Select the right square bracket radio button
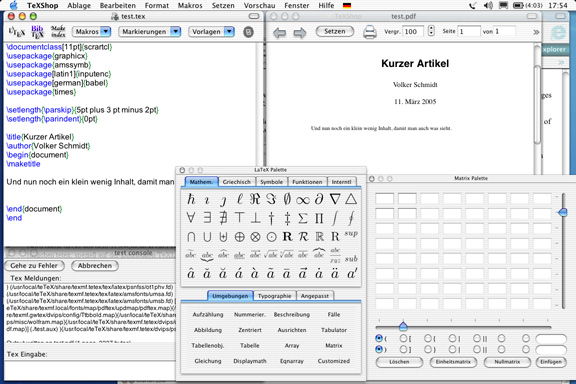The image size is (576, 384). click(403, 349)
